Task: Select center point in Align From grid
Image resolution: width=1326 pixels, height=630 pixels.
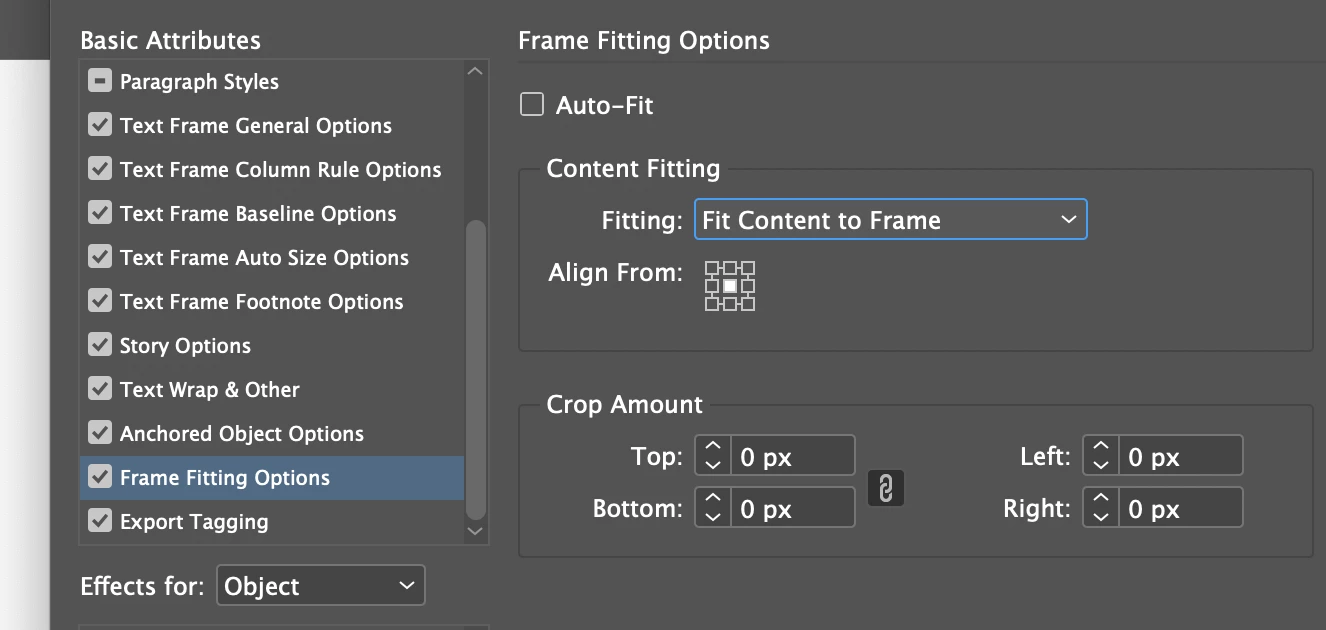Action: point(730,286)
